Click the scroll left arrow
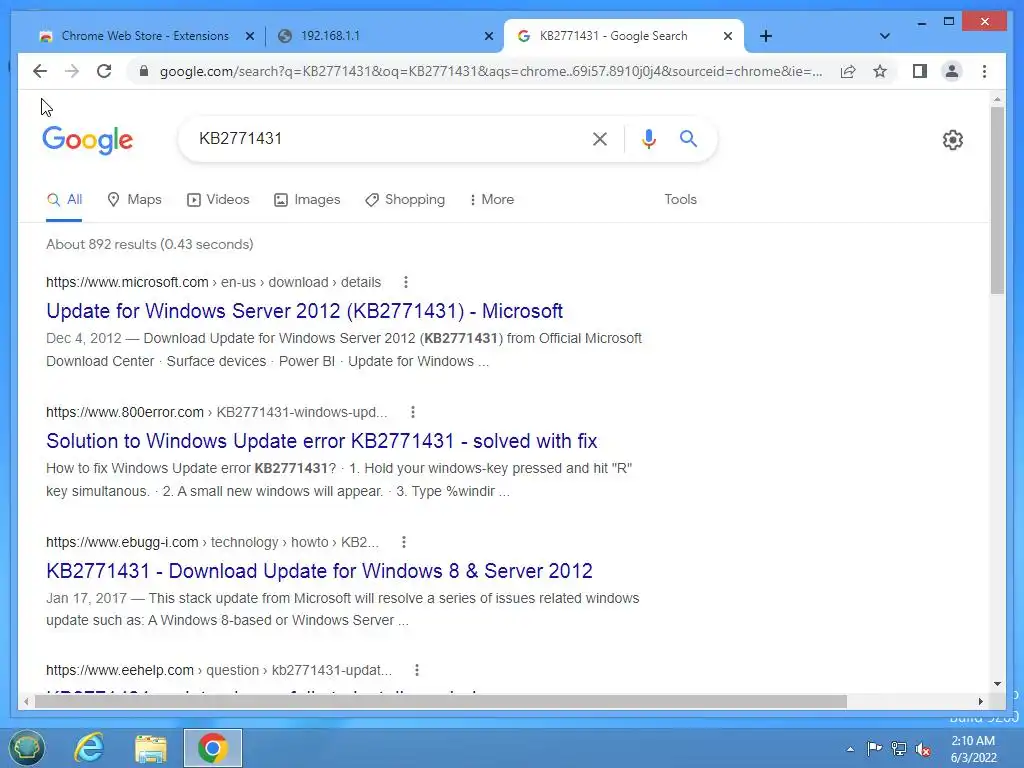The width and height of the screenshot is (1024, 768). coord(26,701)
